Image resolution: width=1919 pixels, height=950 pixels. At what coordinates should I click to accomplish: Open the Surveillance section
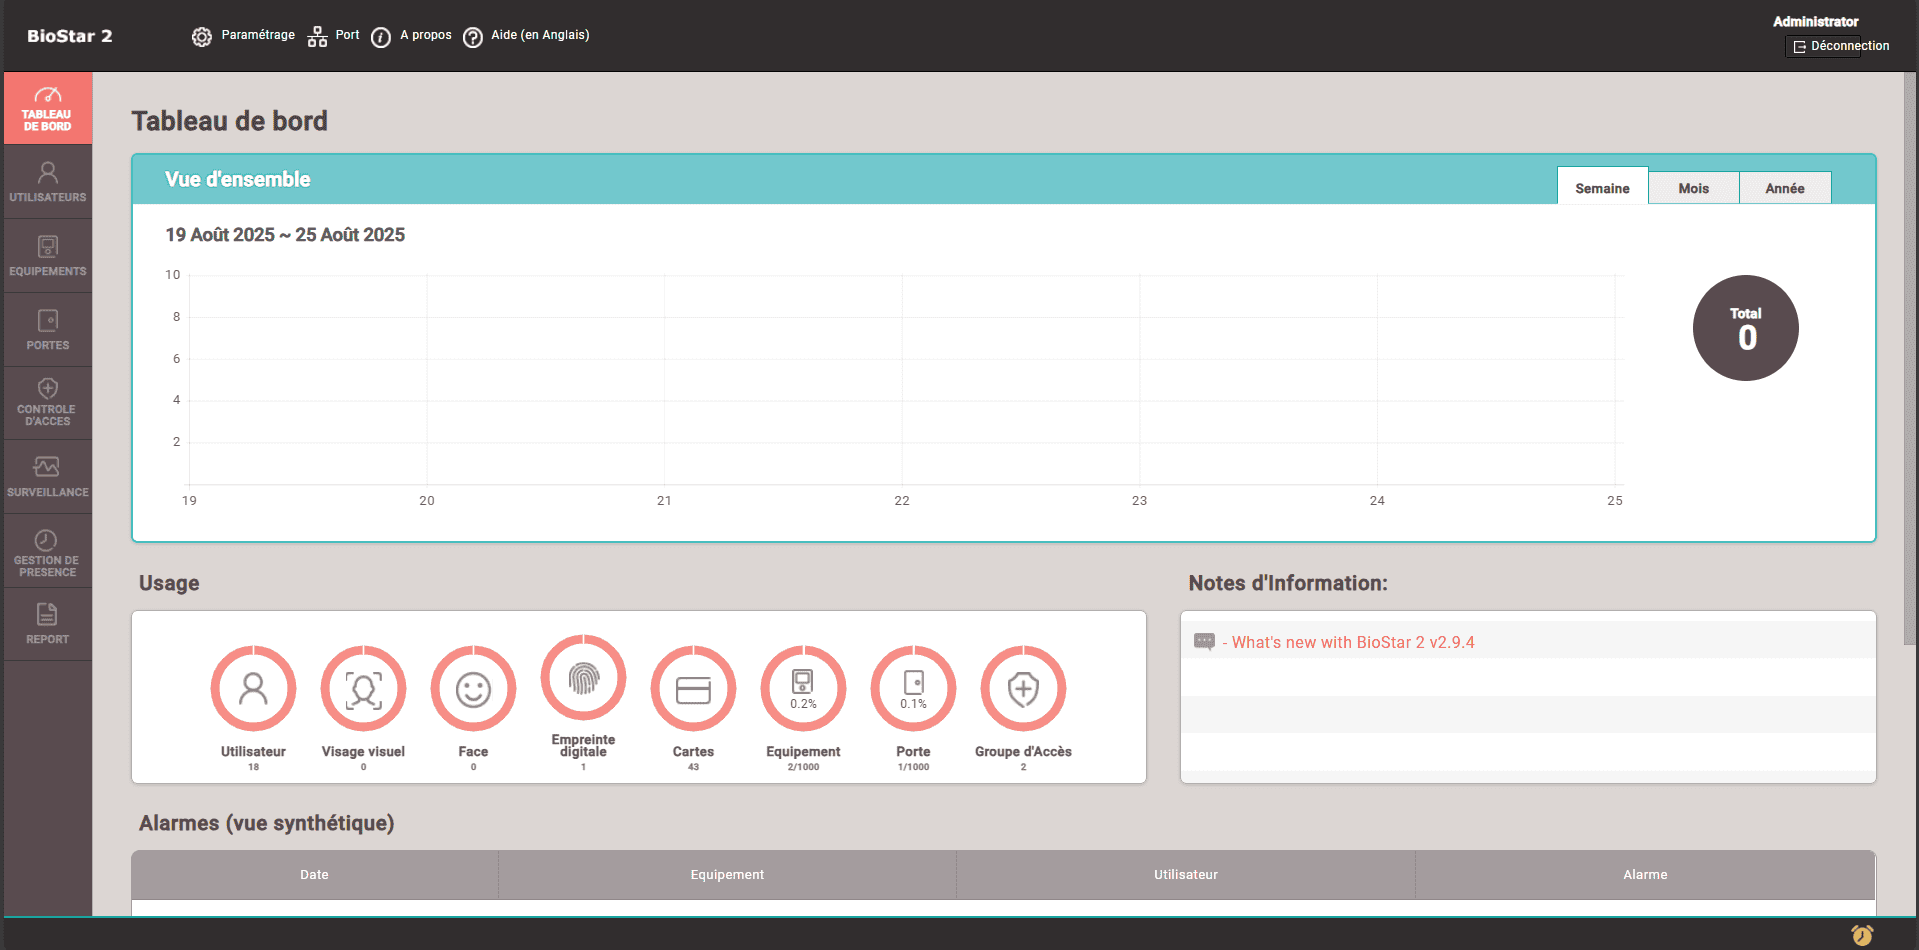[47, 475]
